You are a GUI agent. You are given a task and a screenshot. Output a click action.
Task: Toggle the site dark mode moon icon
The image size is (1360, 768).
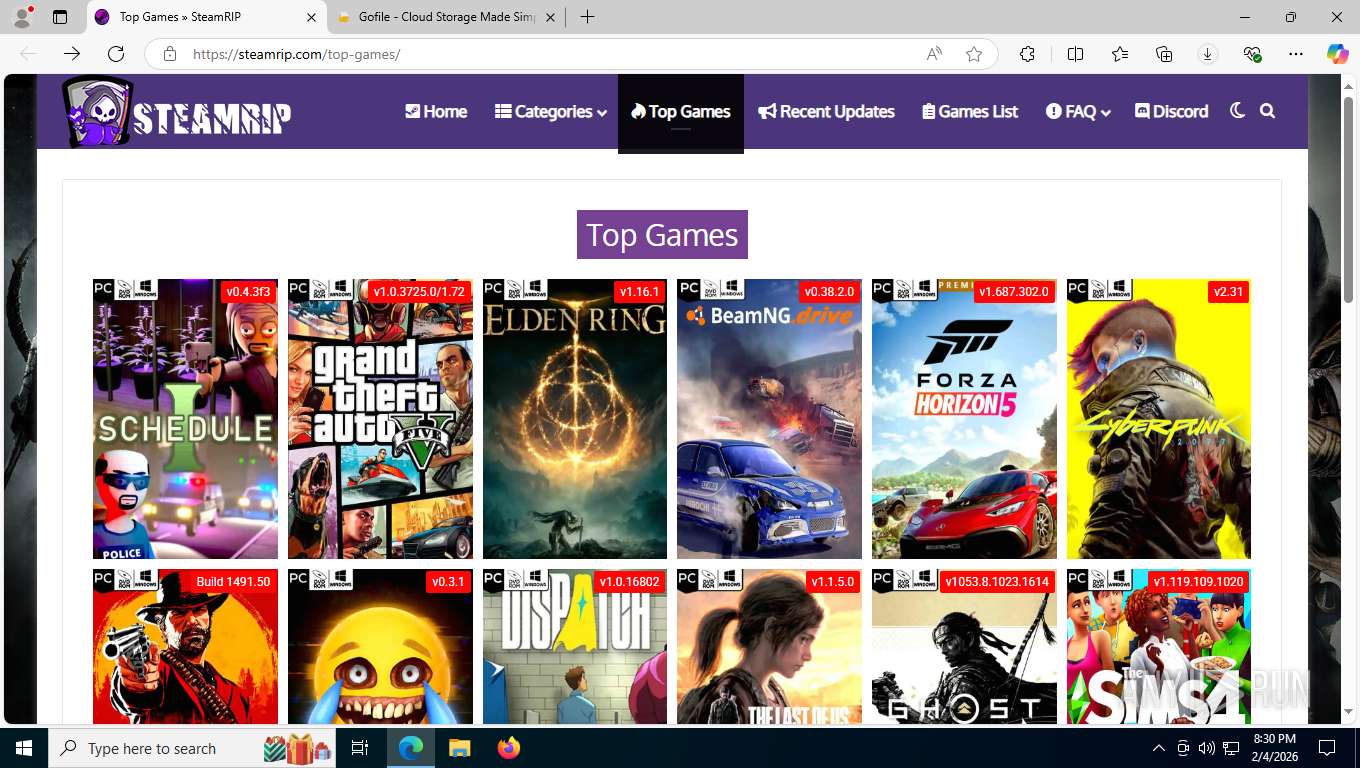click(x=1237, y=111)
